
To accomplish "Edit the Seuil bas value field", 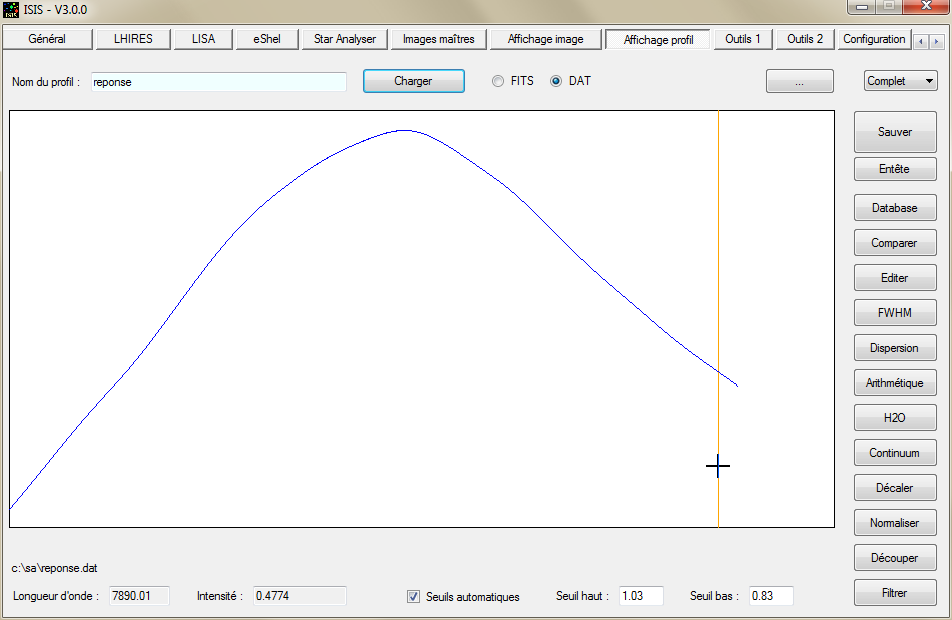I will (770, 596).
